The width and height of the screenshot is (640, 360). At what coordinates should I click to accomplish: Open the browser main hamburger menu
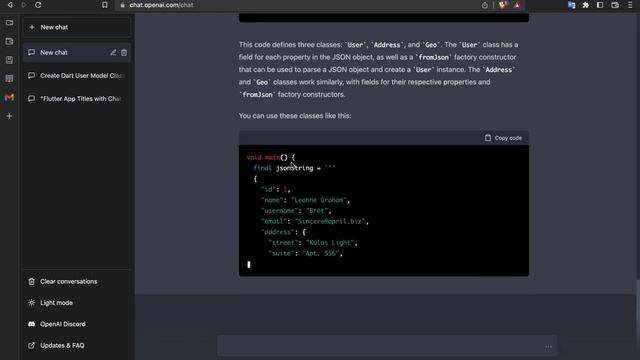[x=630, y=5]
